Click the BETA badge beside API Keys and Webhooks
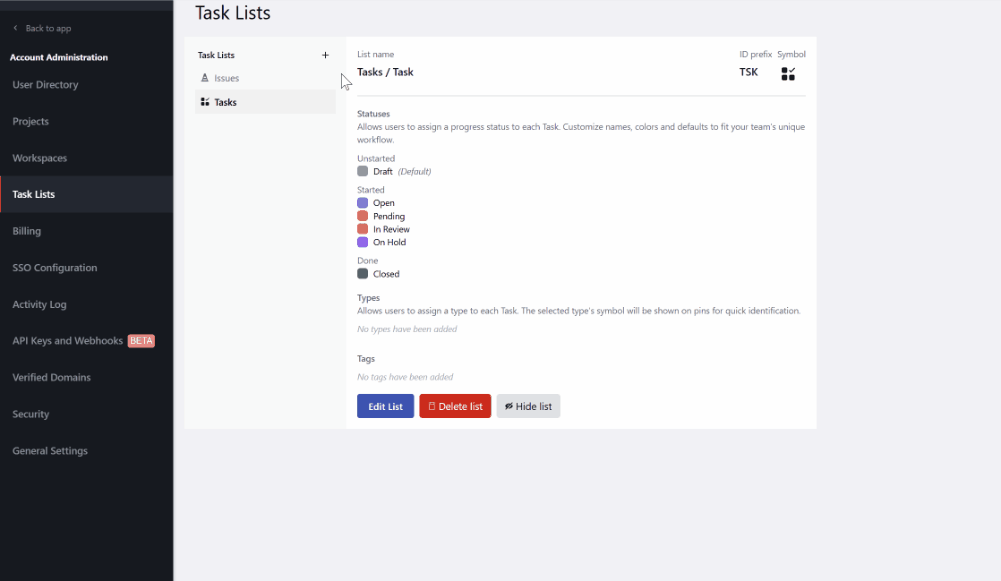The image size is (1001, 581). [141, 340]
